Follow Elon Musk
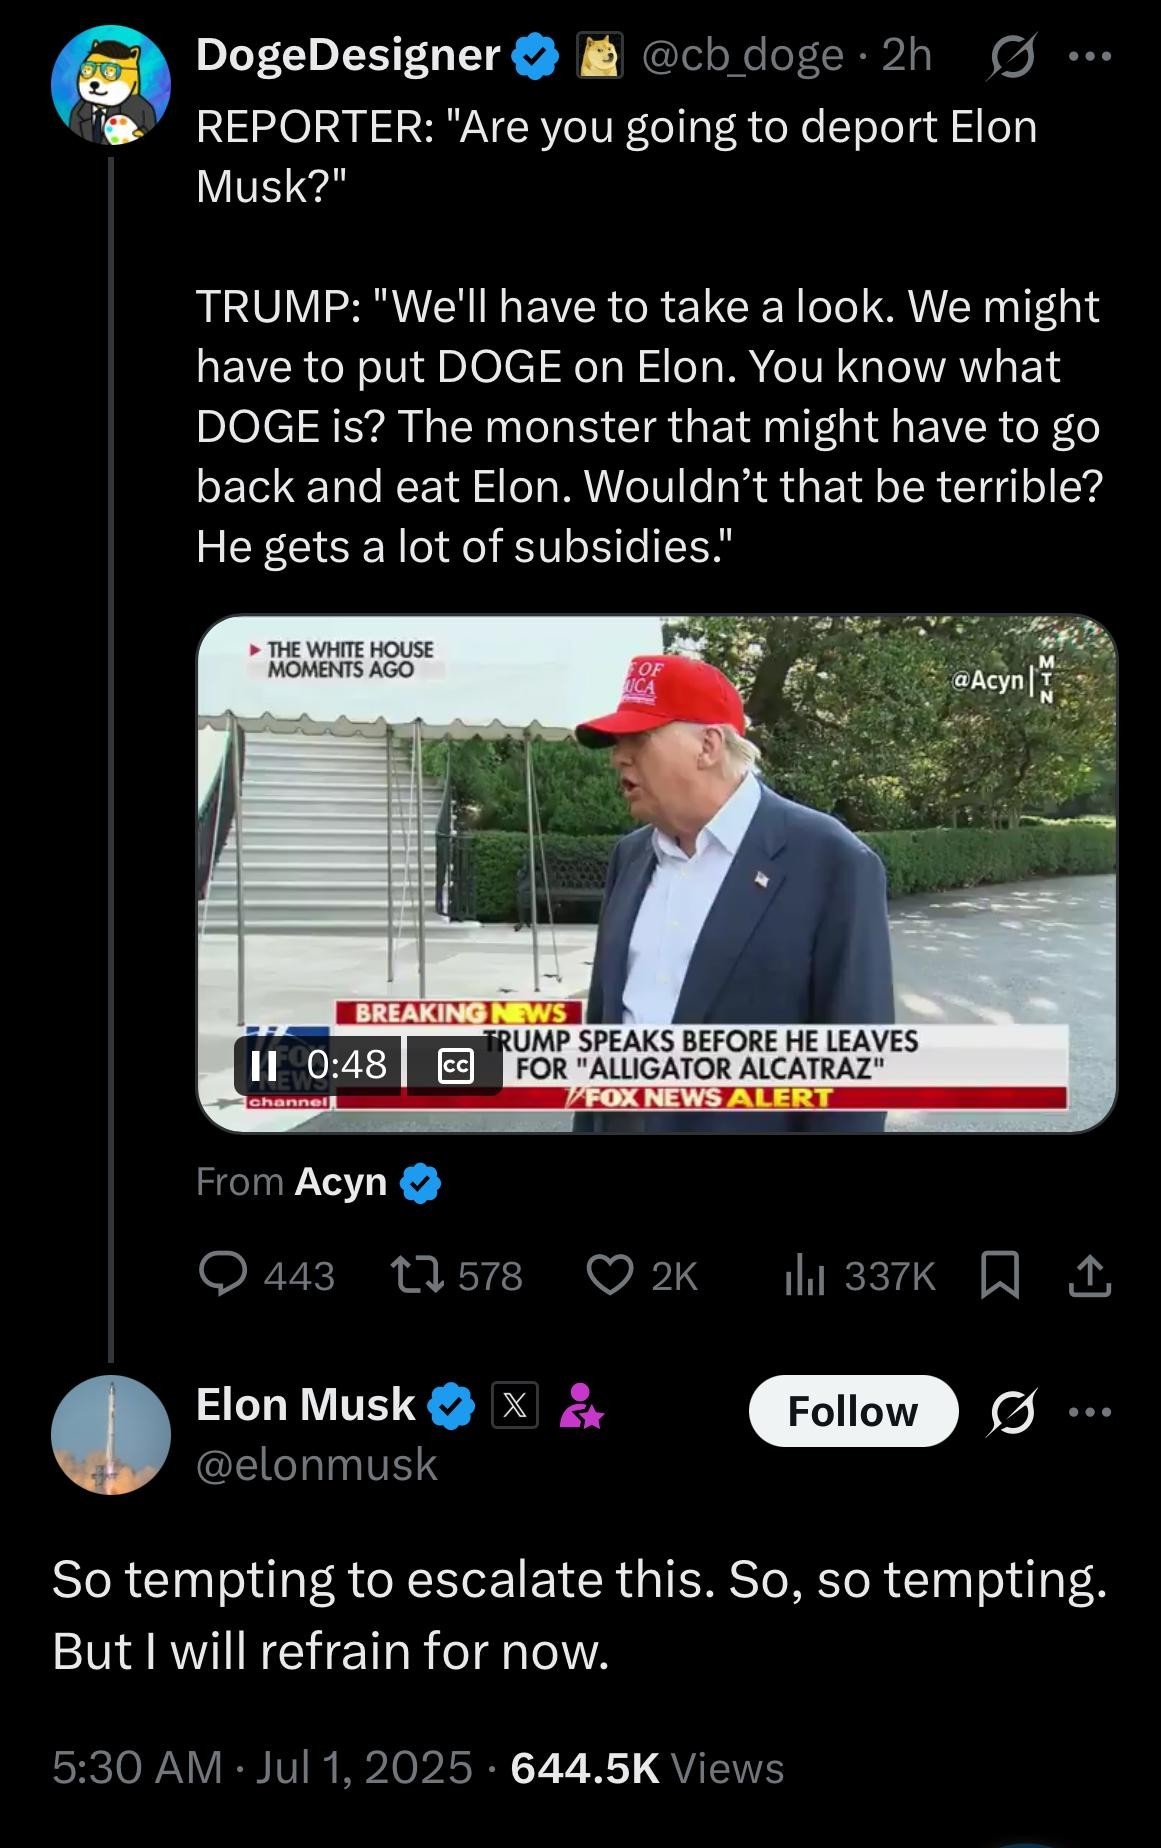The image size is (1161, 1848). [852, 1411]
